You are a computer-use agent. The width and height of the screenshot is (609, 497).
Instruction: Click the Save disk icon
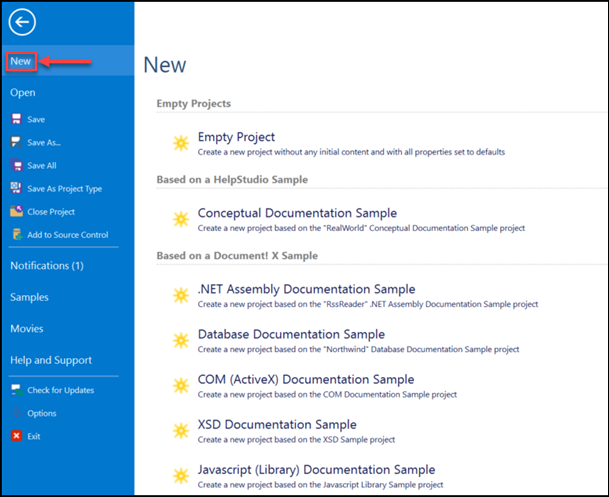(x=16, y=119)
